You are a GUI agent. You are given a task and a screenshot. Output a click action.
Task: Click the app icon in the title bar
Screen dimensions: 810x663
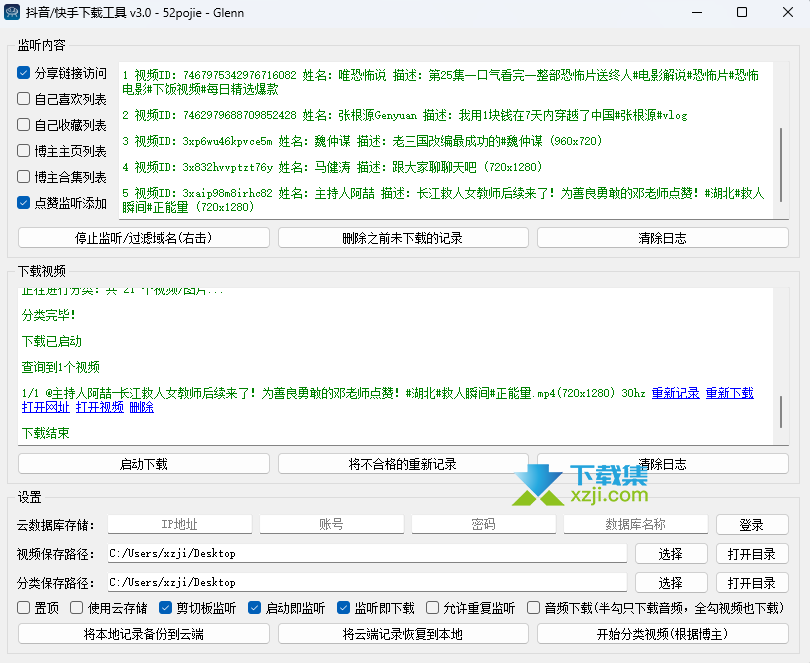[12, 12]
